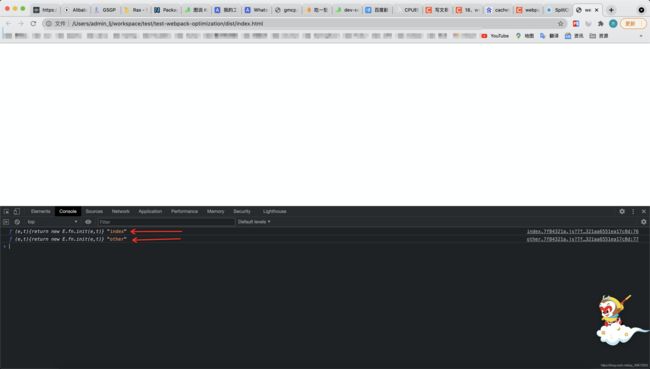Switch to the GSGP browser tab
650x369 pixels.
pos(105,10)
